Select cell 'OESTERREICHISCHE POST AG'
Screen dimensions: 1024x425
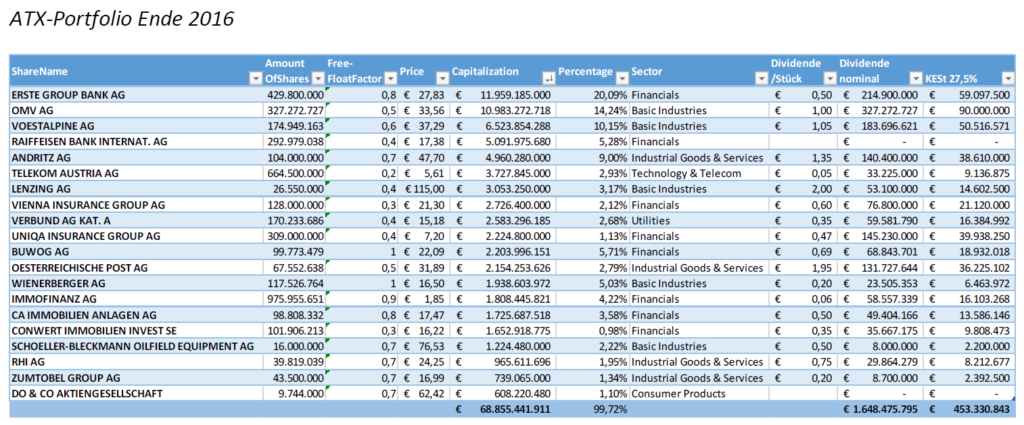[136, 268]
